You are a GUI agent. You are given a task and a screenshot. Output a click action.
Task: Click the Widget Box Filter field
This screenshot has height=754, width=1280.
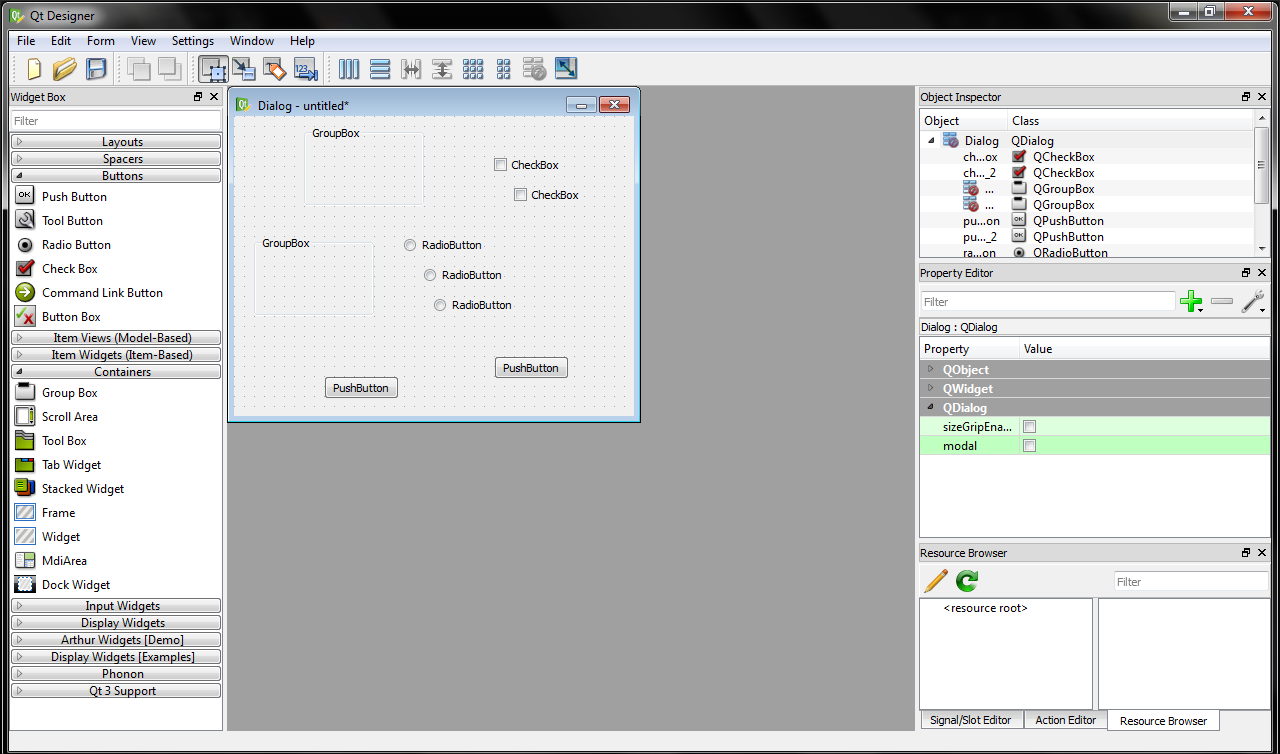pyautogui.click(x=116, y=121)
